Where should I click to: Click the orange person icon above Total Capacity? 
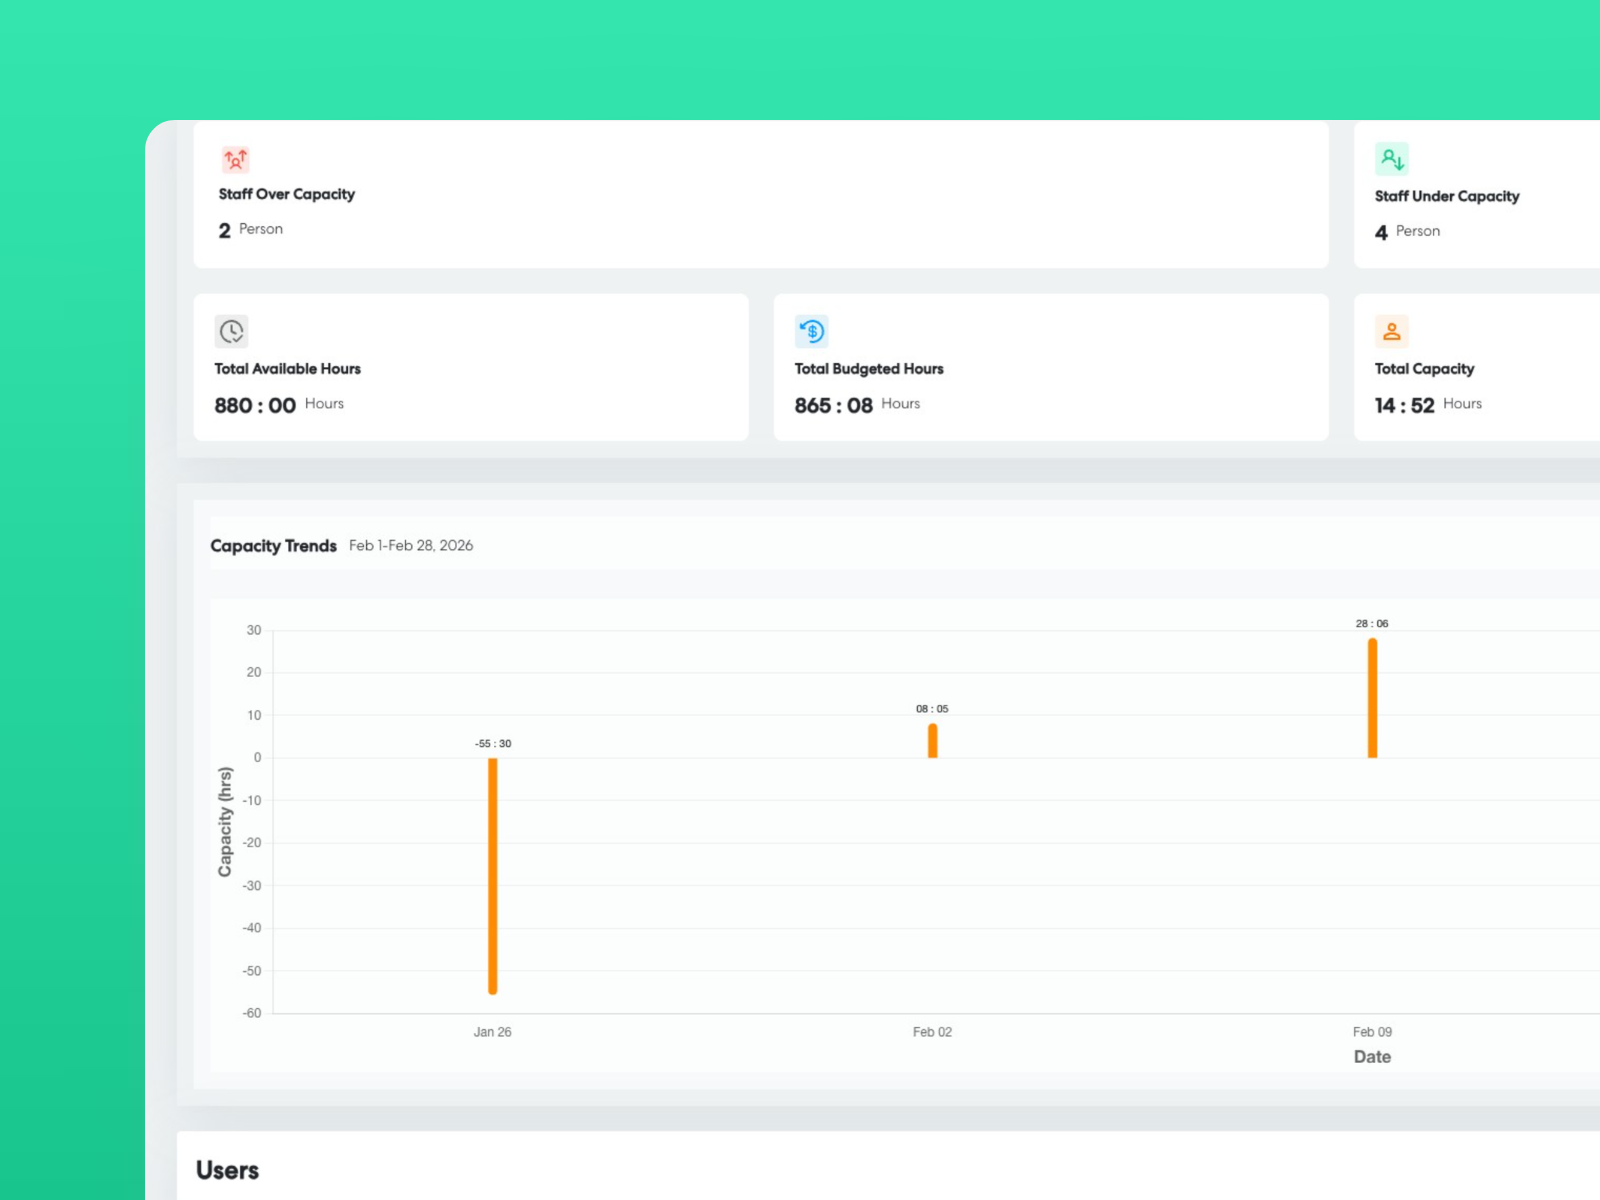pos(1390,331)
